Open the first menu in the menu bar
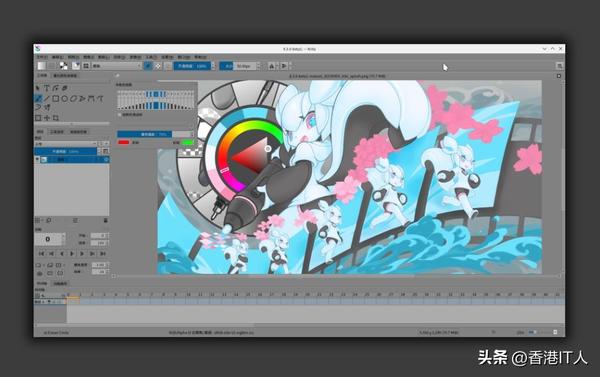The image size is (600, 377). [x=42, y=57]
